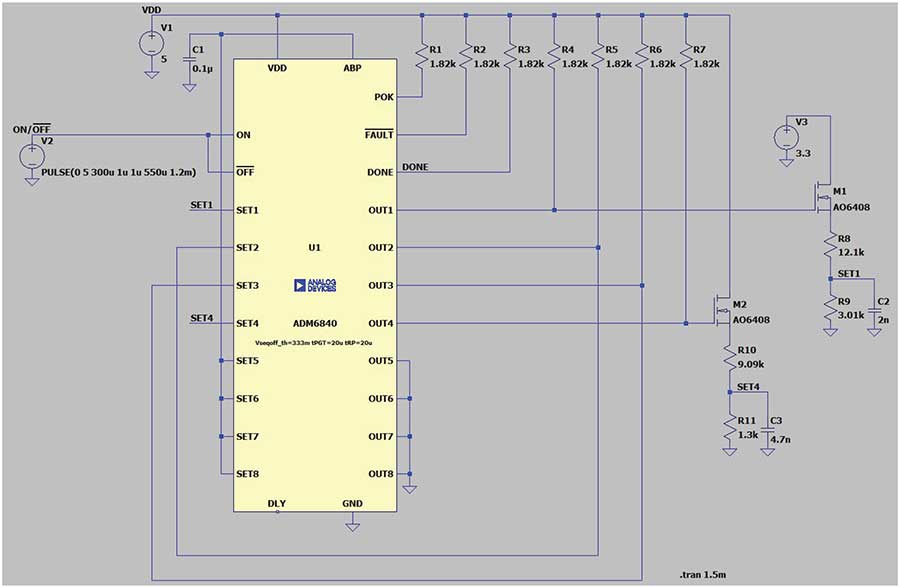Click the OUT1 pin label
Screen dimensions: 900x588
(381, 210)
